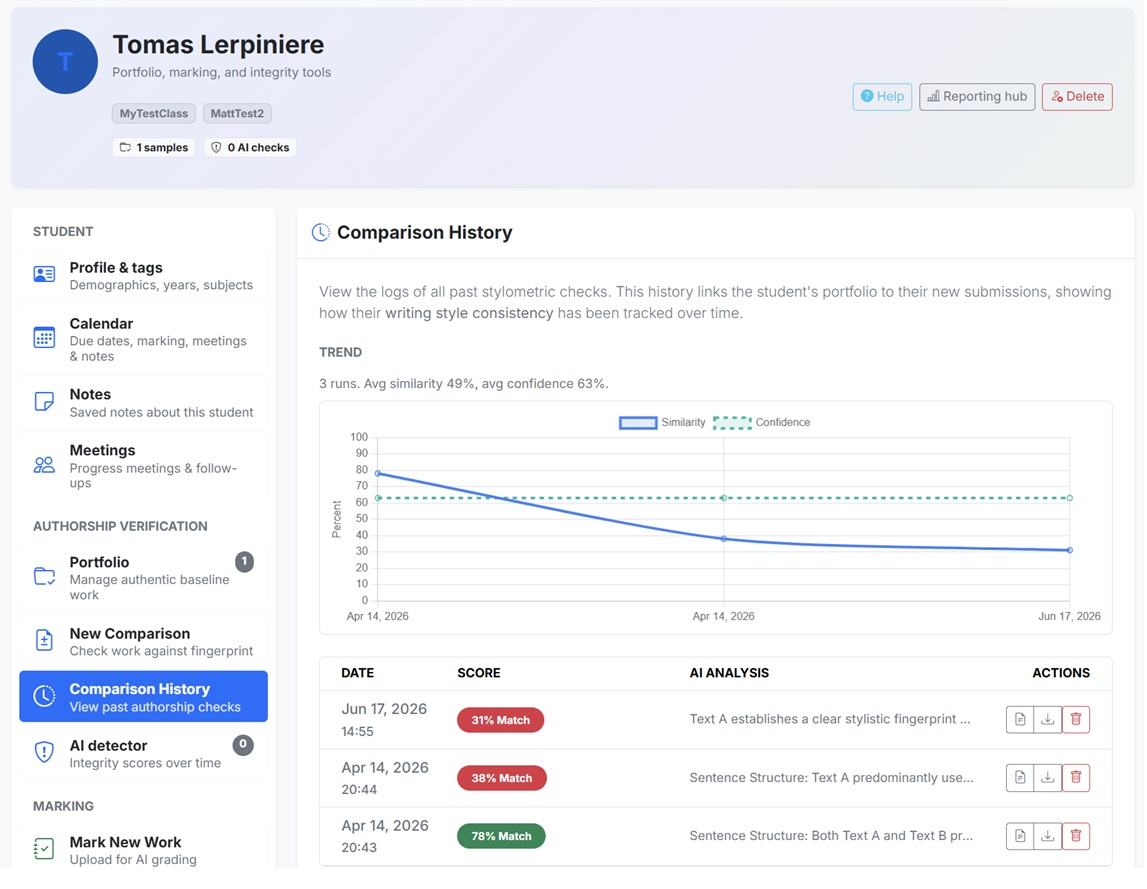
Task: Click the 78% similarity point on chart
Action: (x=377, y=473)
